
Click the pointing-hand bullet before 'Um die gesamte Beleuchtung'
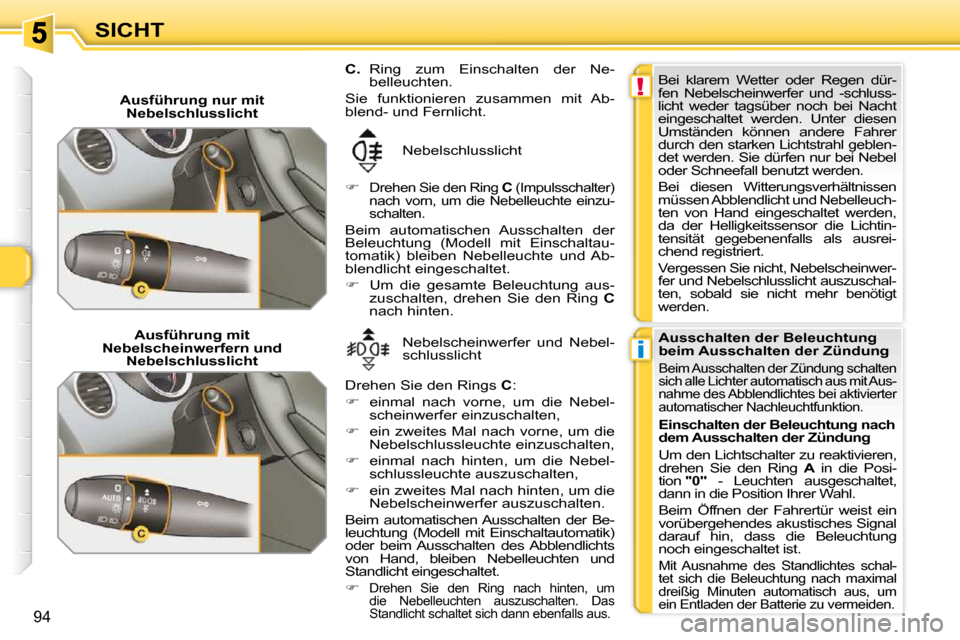point(351,284)
